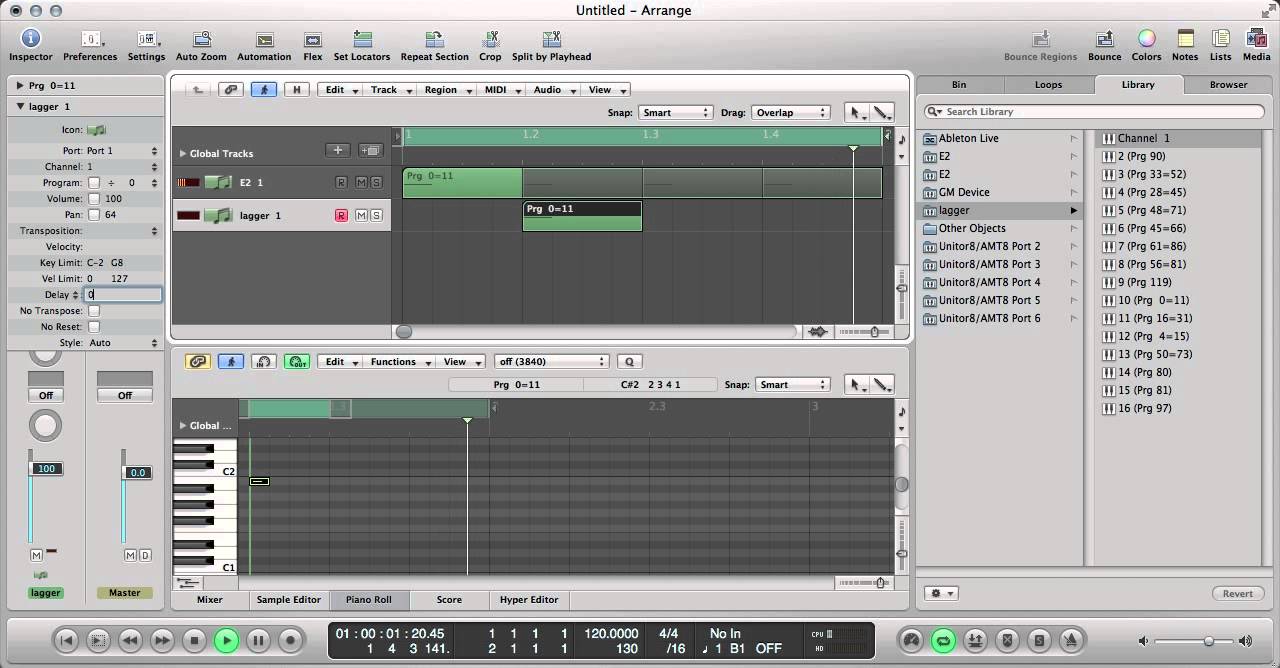Click the metronome button in transport
1280x668 pixels.
(1071, 641)
